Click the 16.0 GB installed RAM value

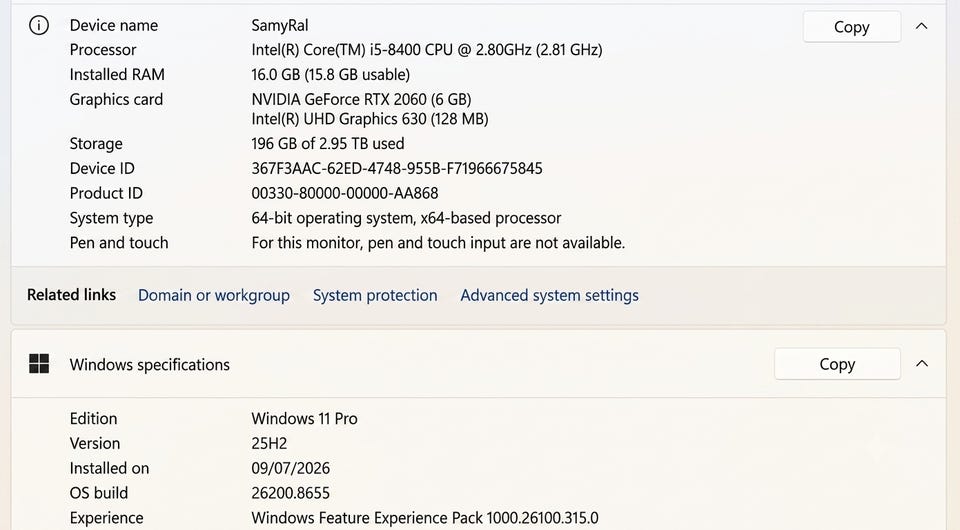click(x=331, y=75)
